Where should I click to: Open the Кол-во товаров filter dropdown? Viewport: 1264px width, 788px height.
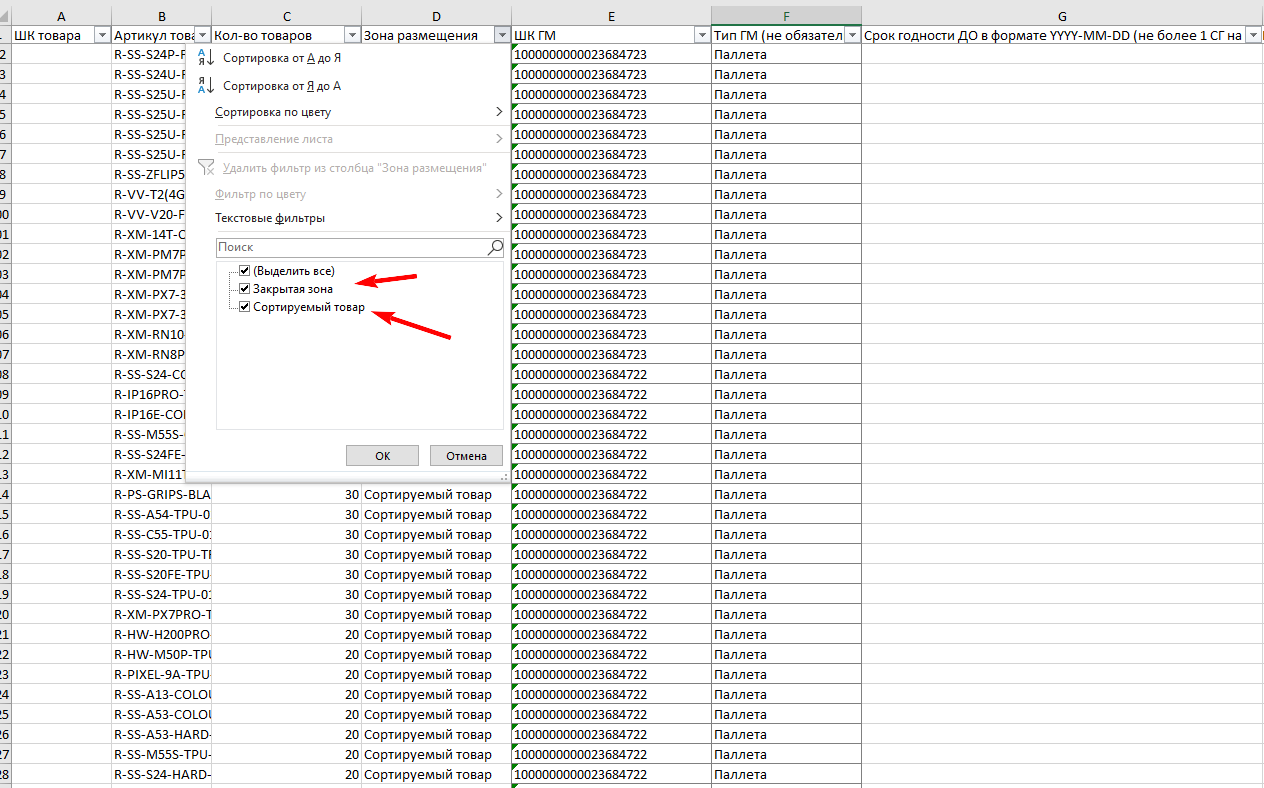(x=351, y=35)
